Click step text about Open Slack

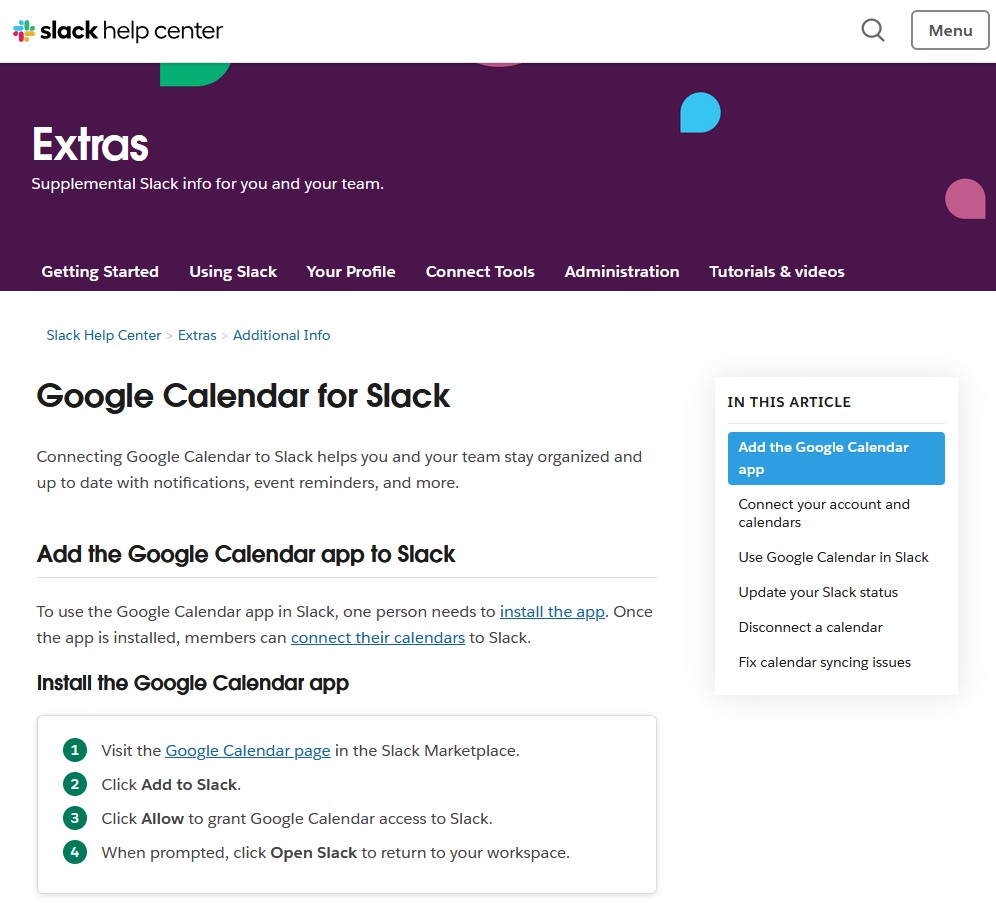[335, 853]
